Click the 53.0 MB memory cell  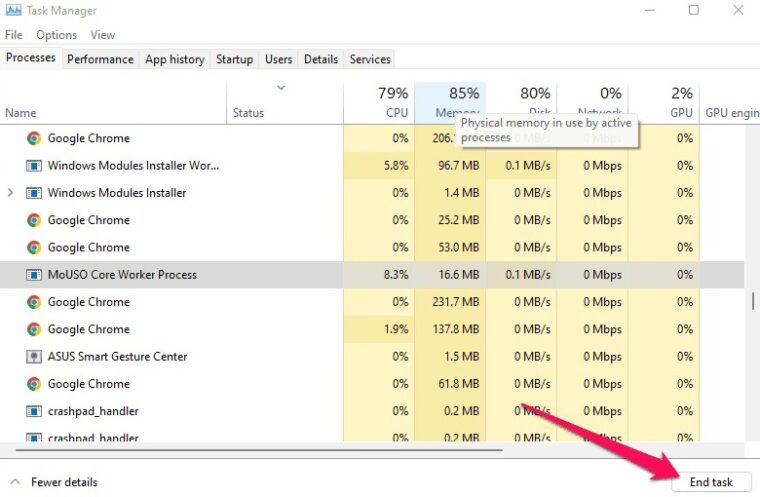pos(450,247)
